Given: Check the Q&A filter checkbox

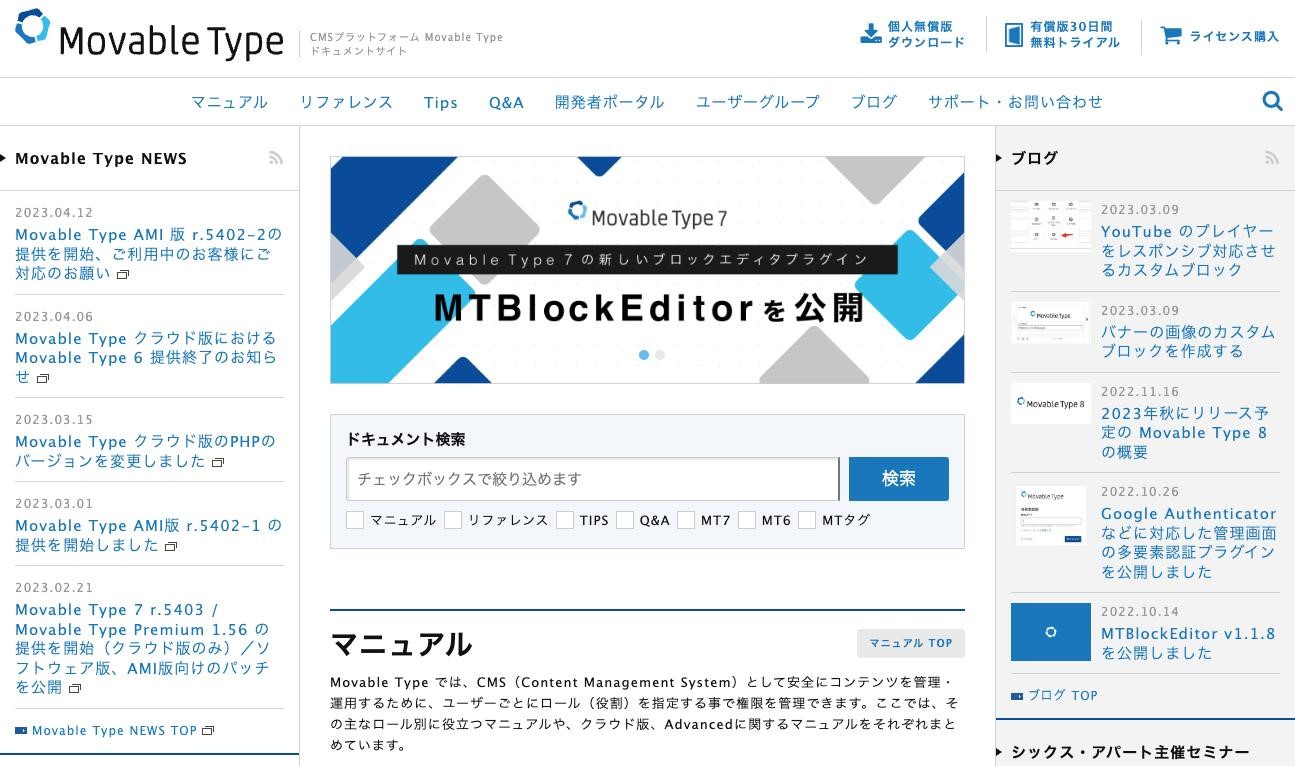Looking at the screenshot, I should click(625, 520).
